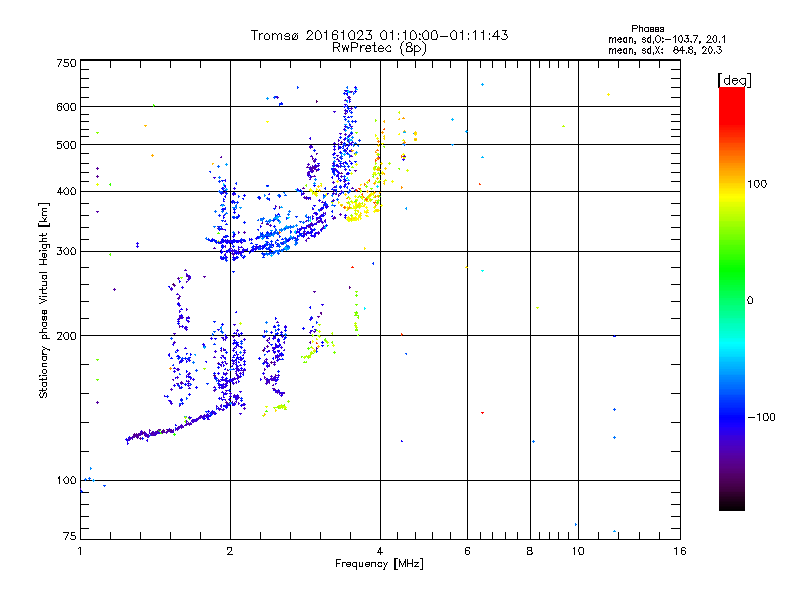Click y-axis tick label '400'
The width and height of the screenshot is (800, 600).
(x=66, y=192)
